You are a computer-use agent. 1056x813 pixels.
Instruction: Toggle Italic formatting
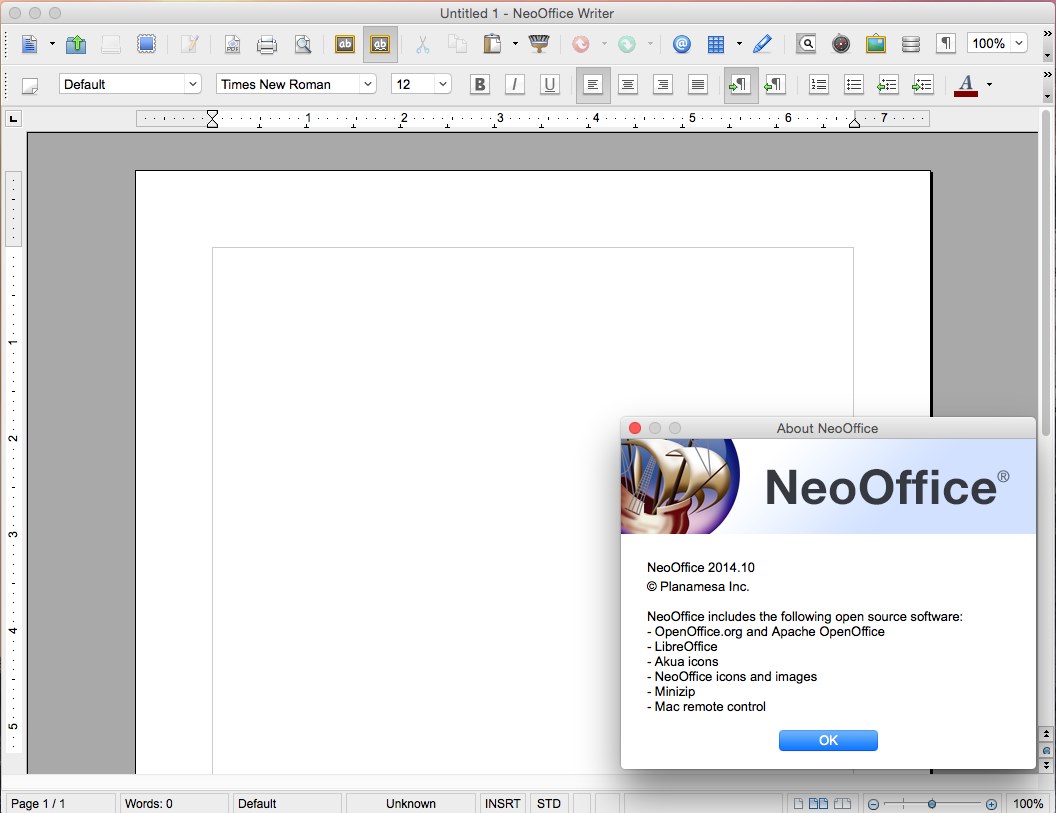[515, 85]
